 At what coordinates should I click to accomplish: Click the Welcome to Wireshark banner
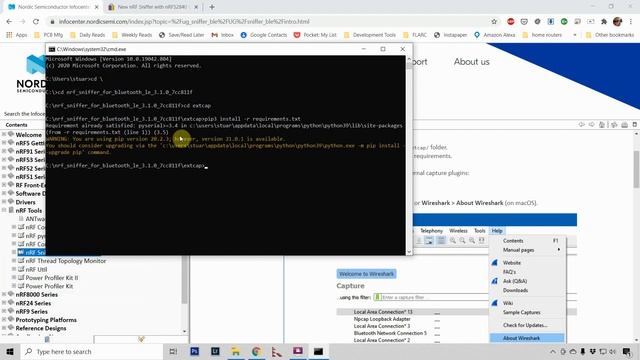[x=367, y=274]
